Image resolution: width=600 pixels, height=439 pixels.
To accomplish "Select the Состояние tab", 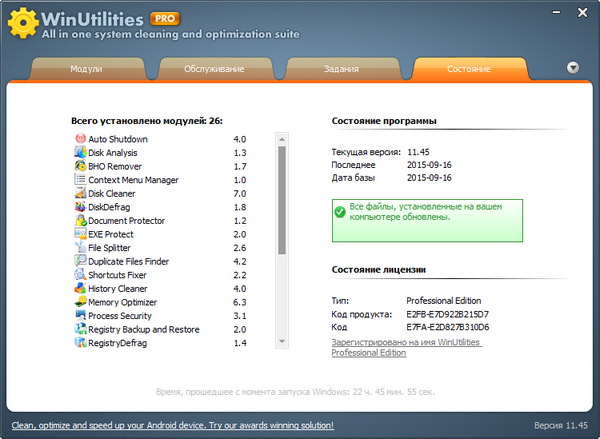I will 468,69.
